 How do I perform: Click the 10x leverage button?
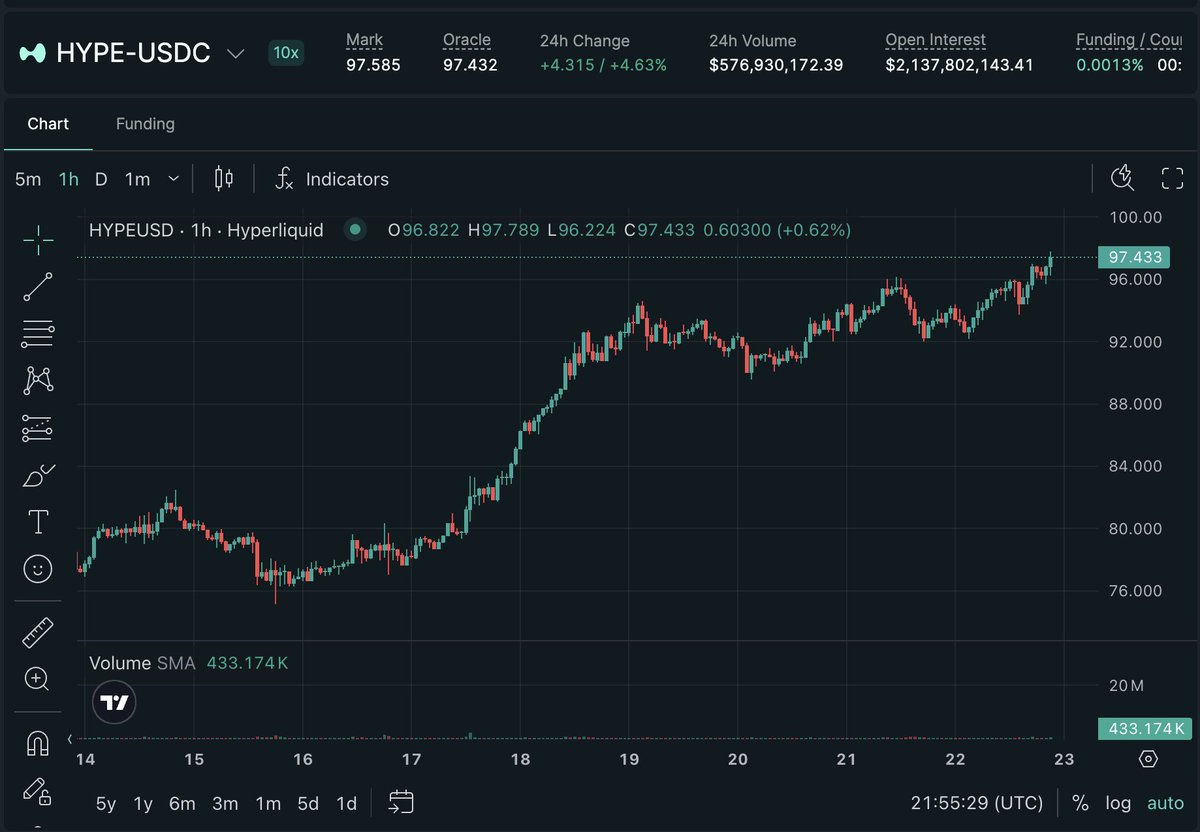tap(286, 53)
